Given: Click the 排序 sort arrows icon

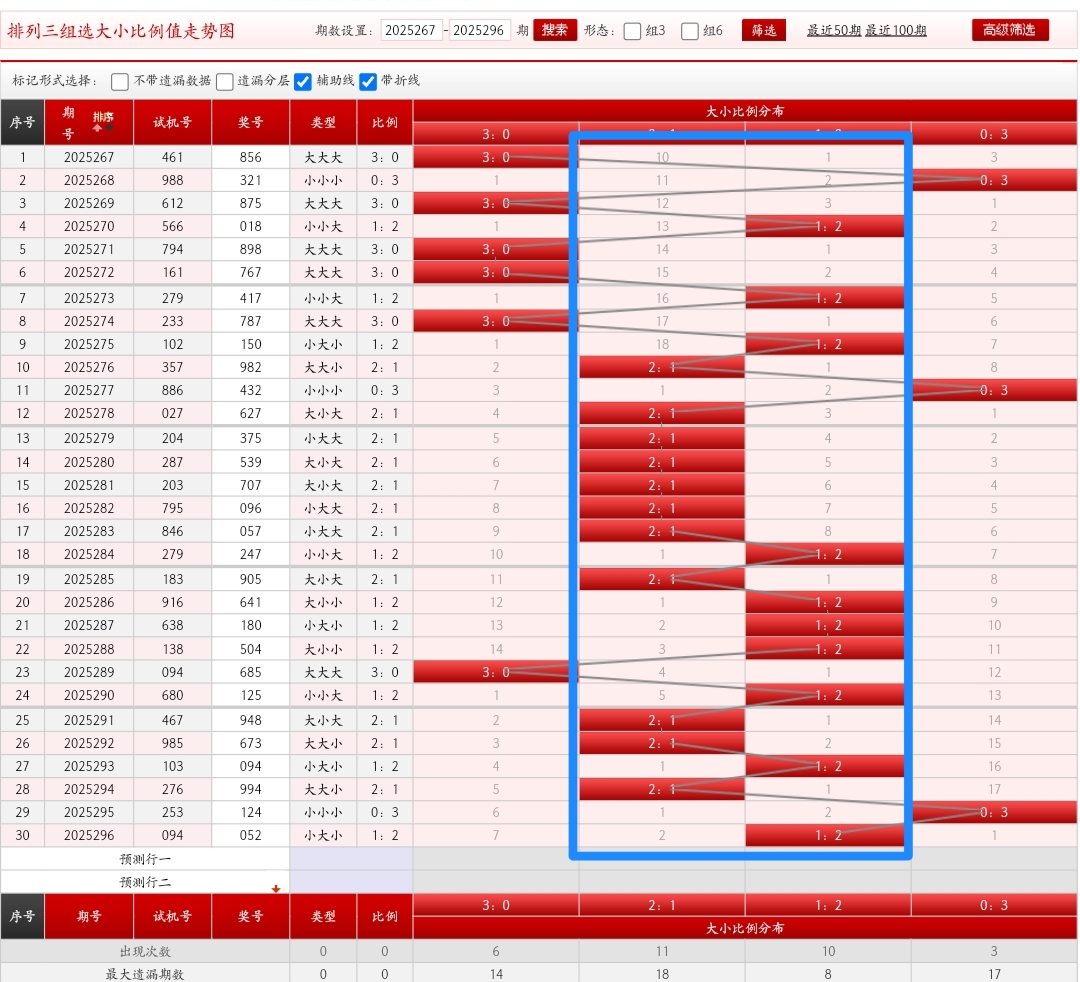Looking at the screenshot, I should pos(103,122).
